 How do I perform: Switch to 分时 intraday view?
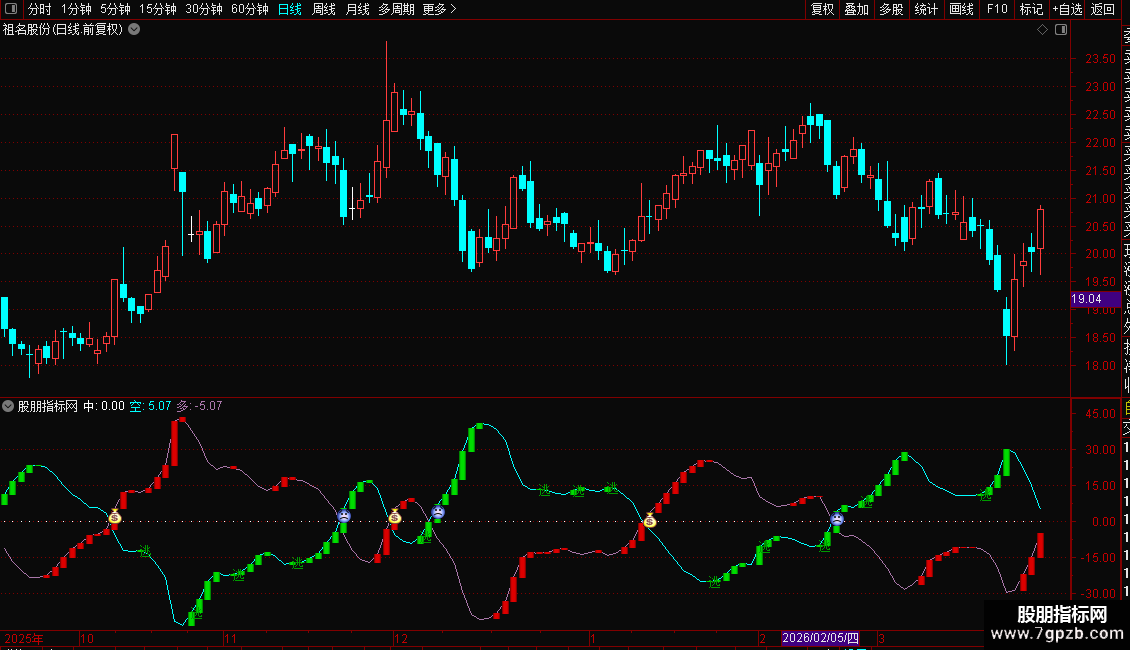(x=40, y=9)
